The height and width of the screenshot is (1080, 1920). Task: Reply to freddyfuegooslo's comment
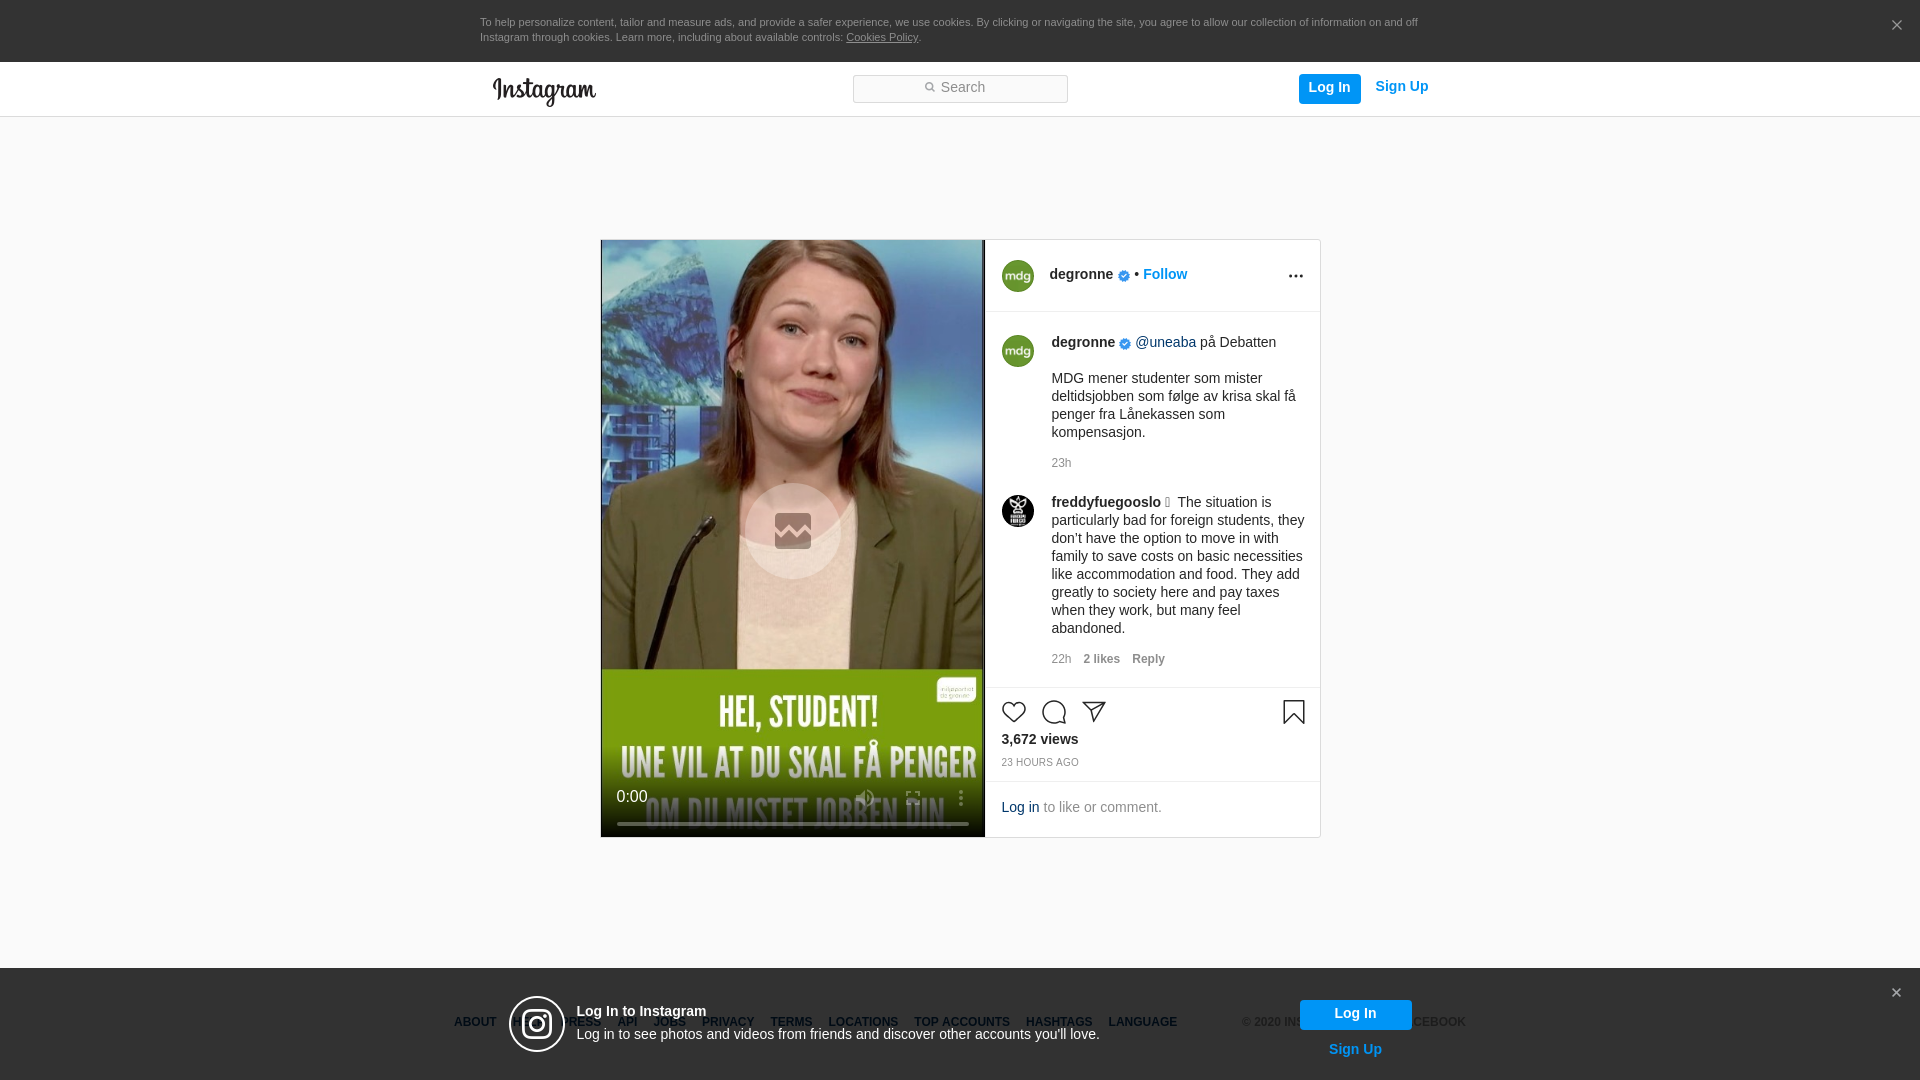[x=1148, y=659]
